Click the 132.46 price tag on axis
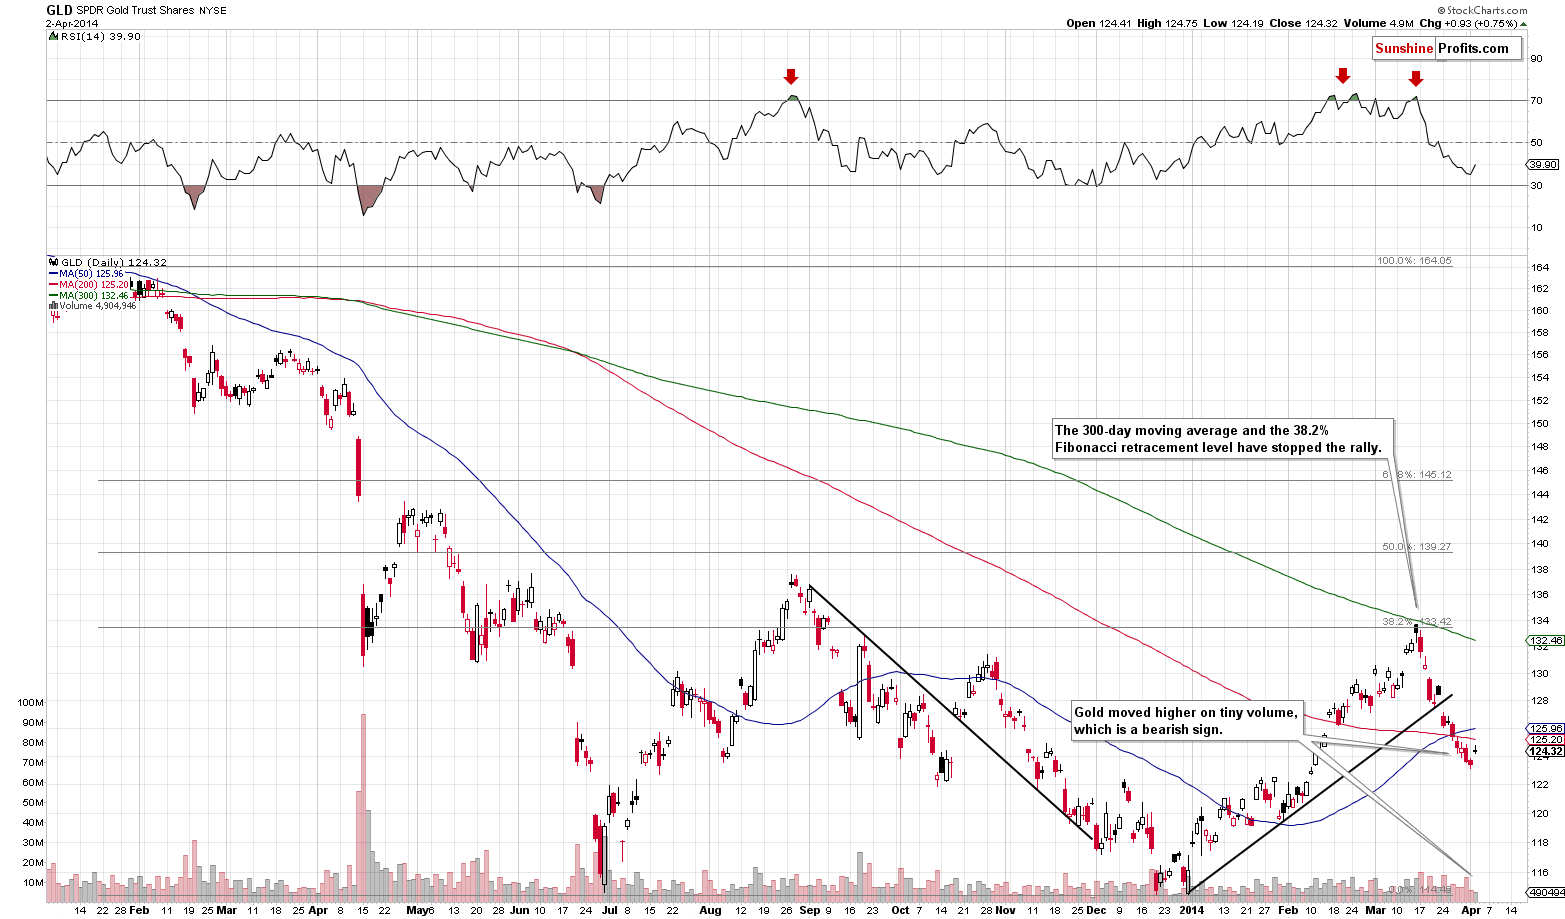The image size is (1565, 919). point(1546,640)
